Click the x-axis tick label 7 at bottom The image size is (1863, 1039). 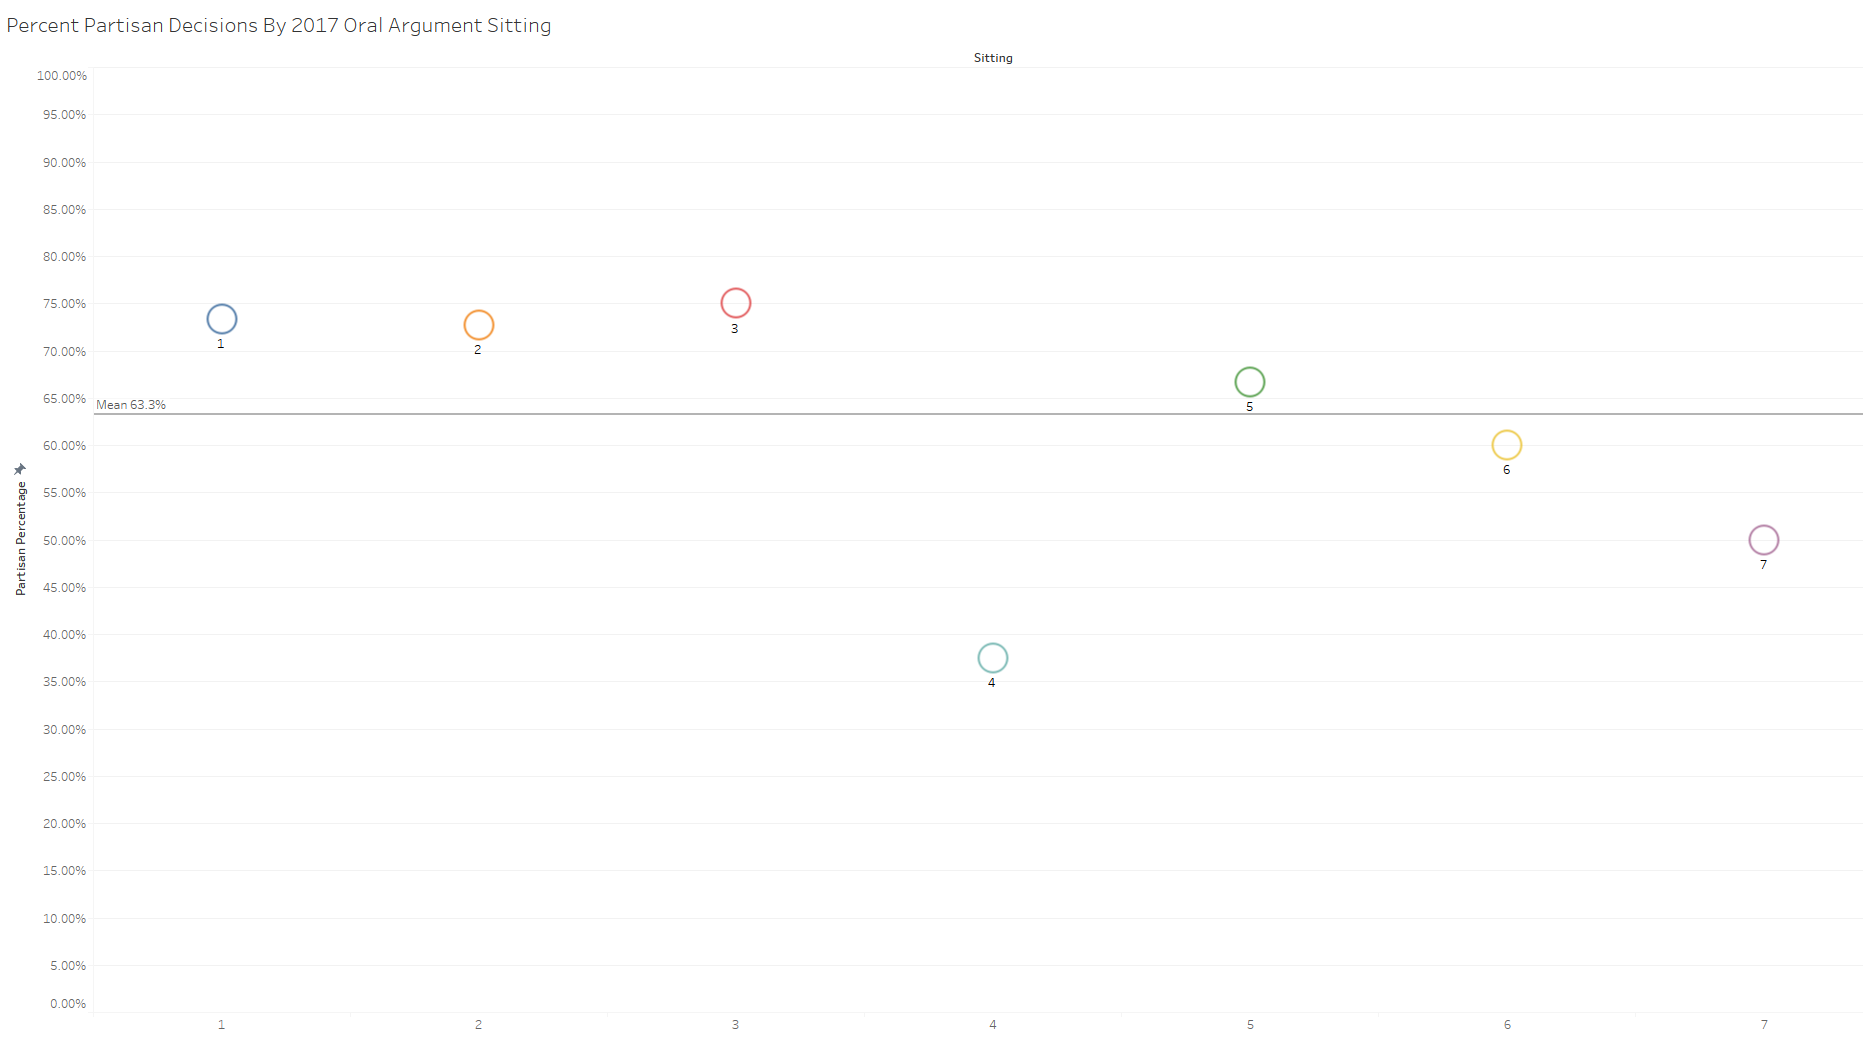pyautogui.click(x=1764, y=1025)
